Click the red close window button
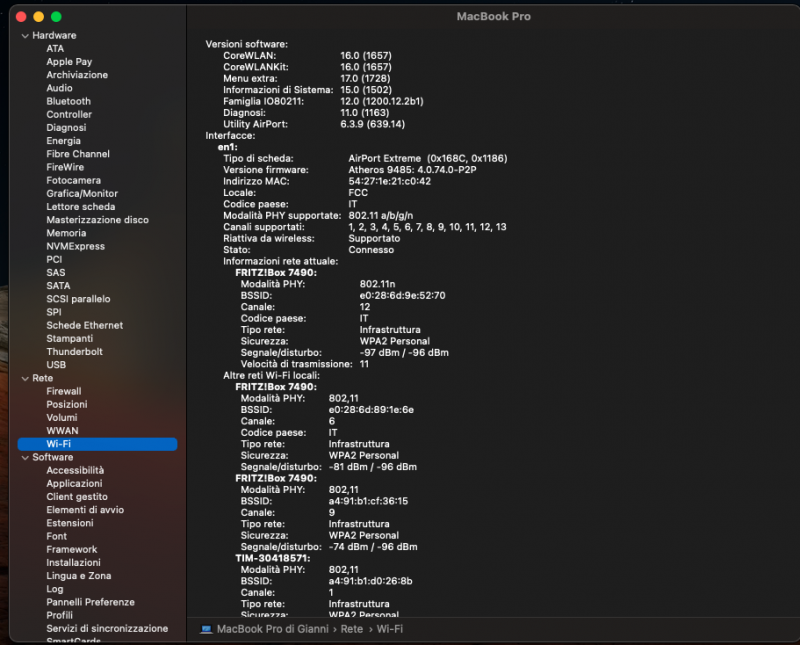 (21, 17)
